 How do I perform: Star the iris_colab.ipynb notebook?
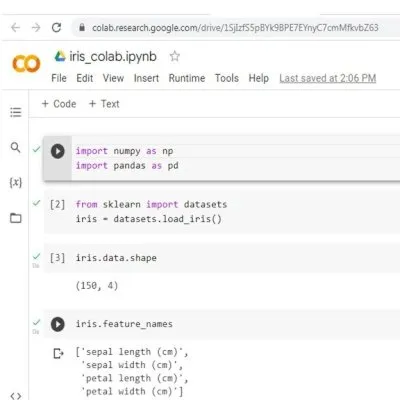tap(175, 56)
